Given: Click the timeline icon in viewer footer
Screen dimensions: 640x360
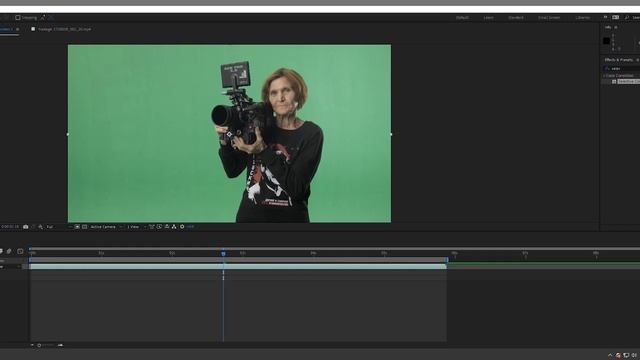Looking at the screenshot, I should point(167,227).
